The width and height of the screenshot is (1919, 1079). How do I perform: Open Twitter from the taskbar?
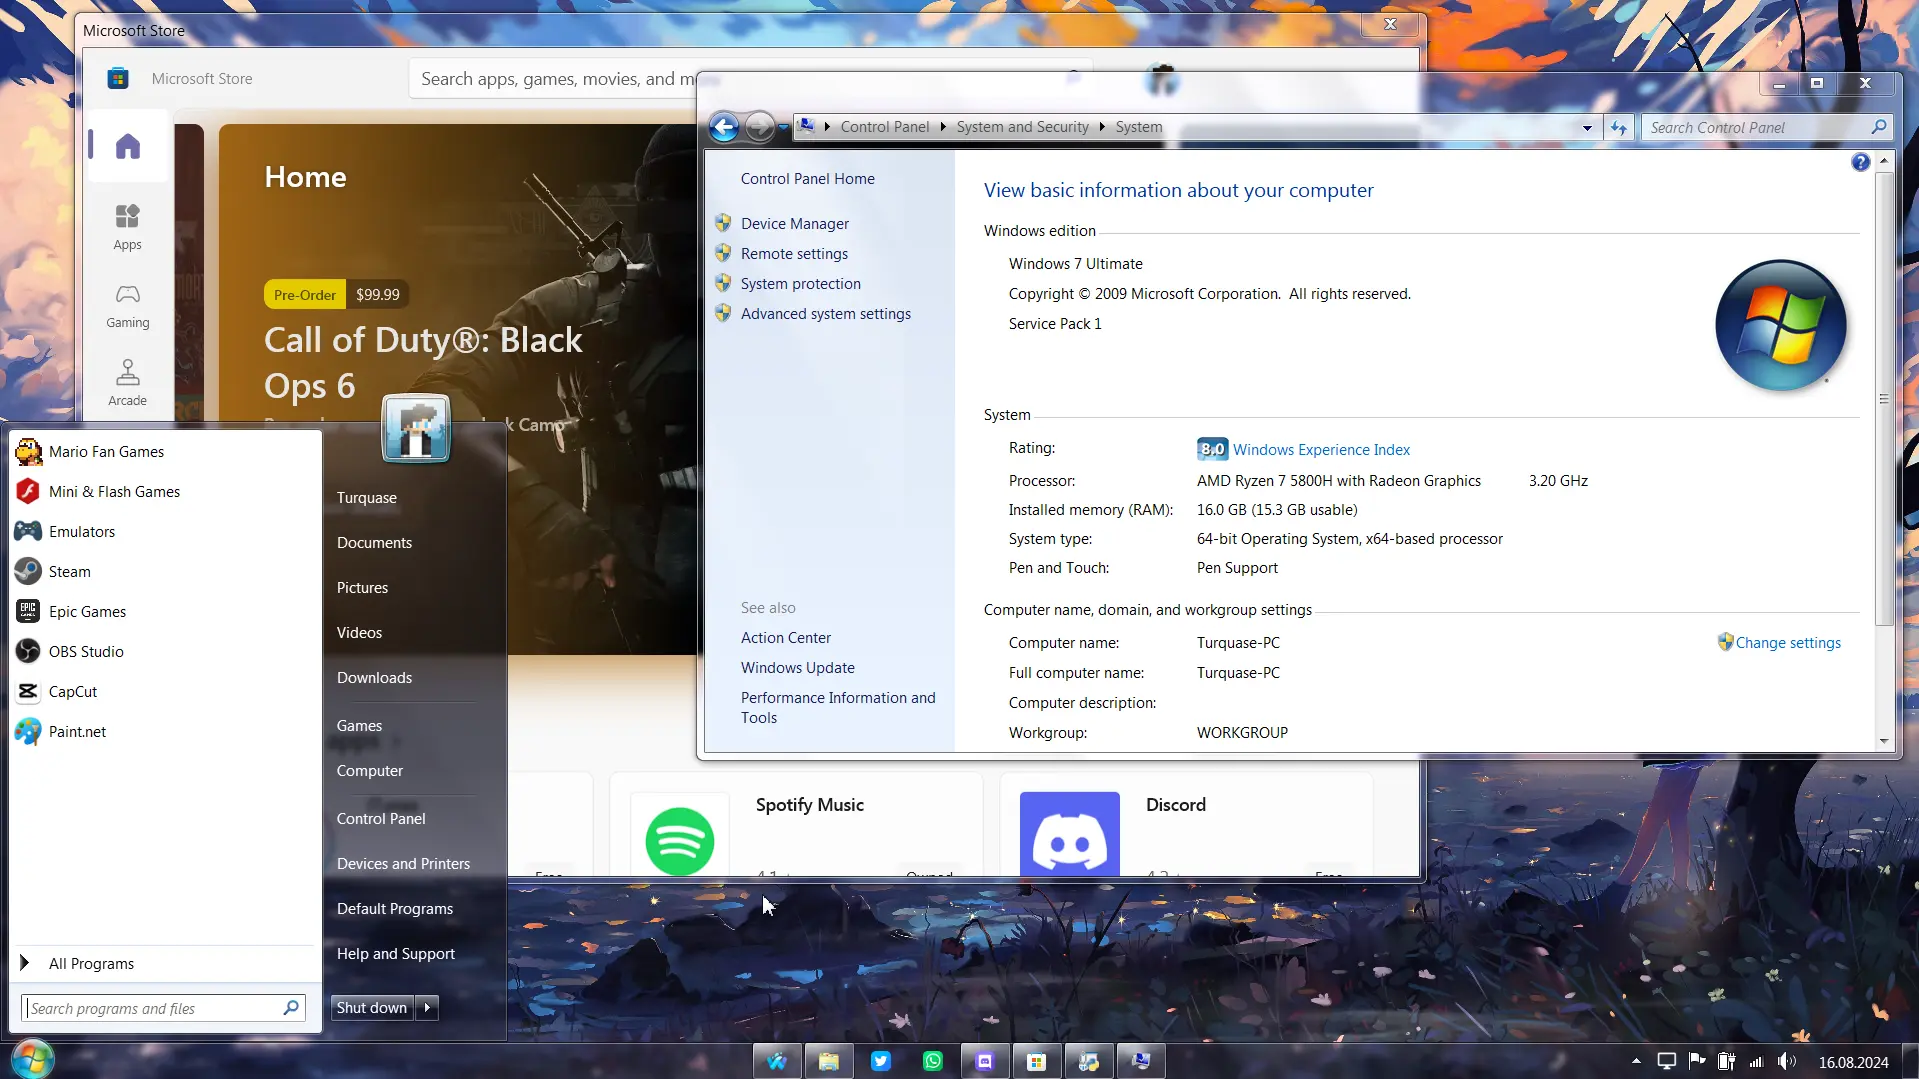[881, 1061]
